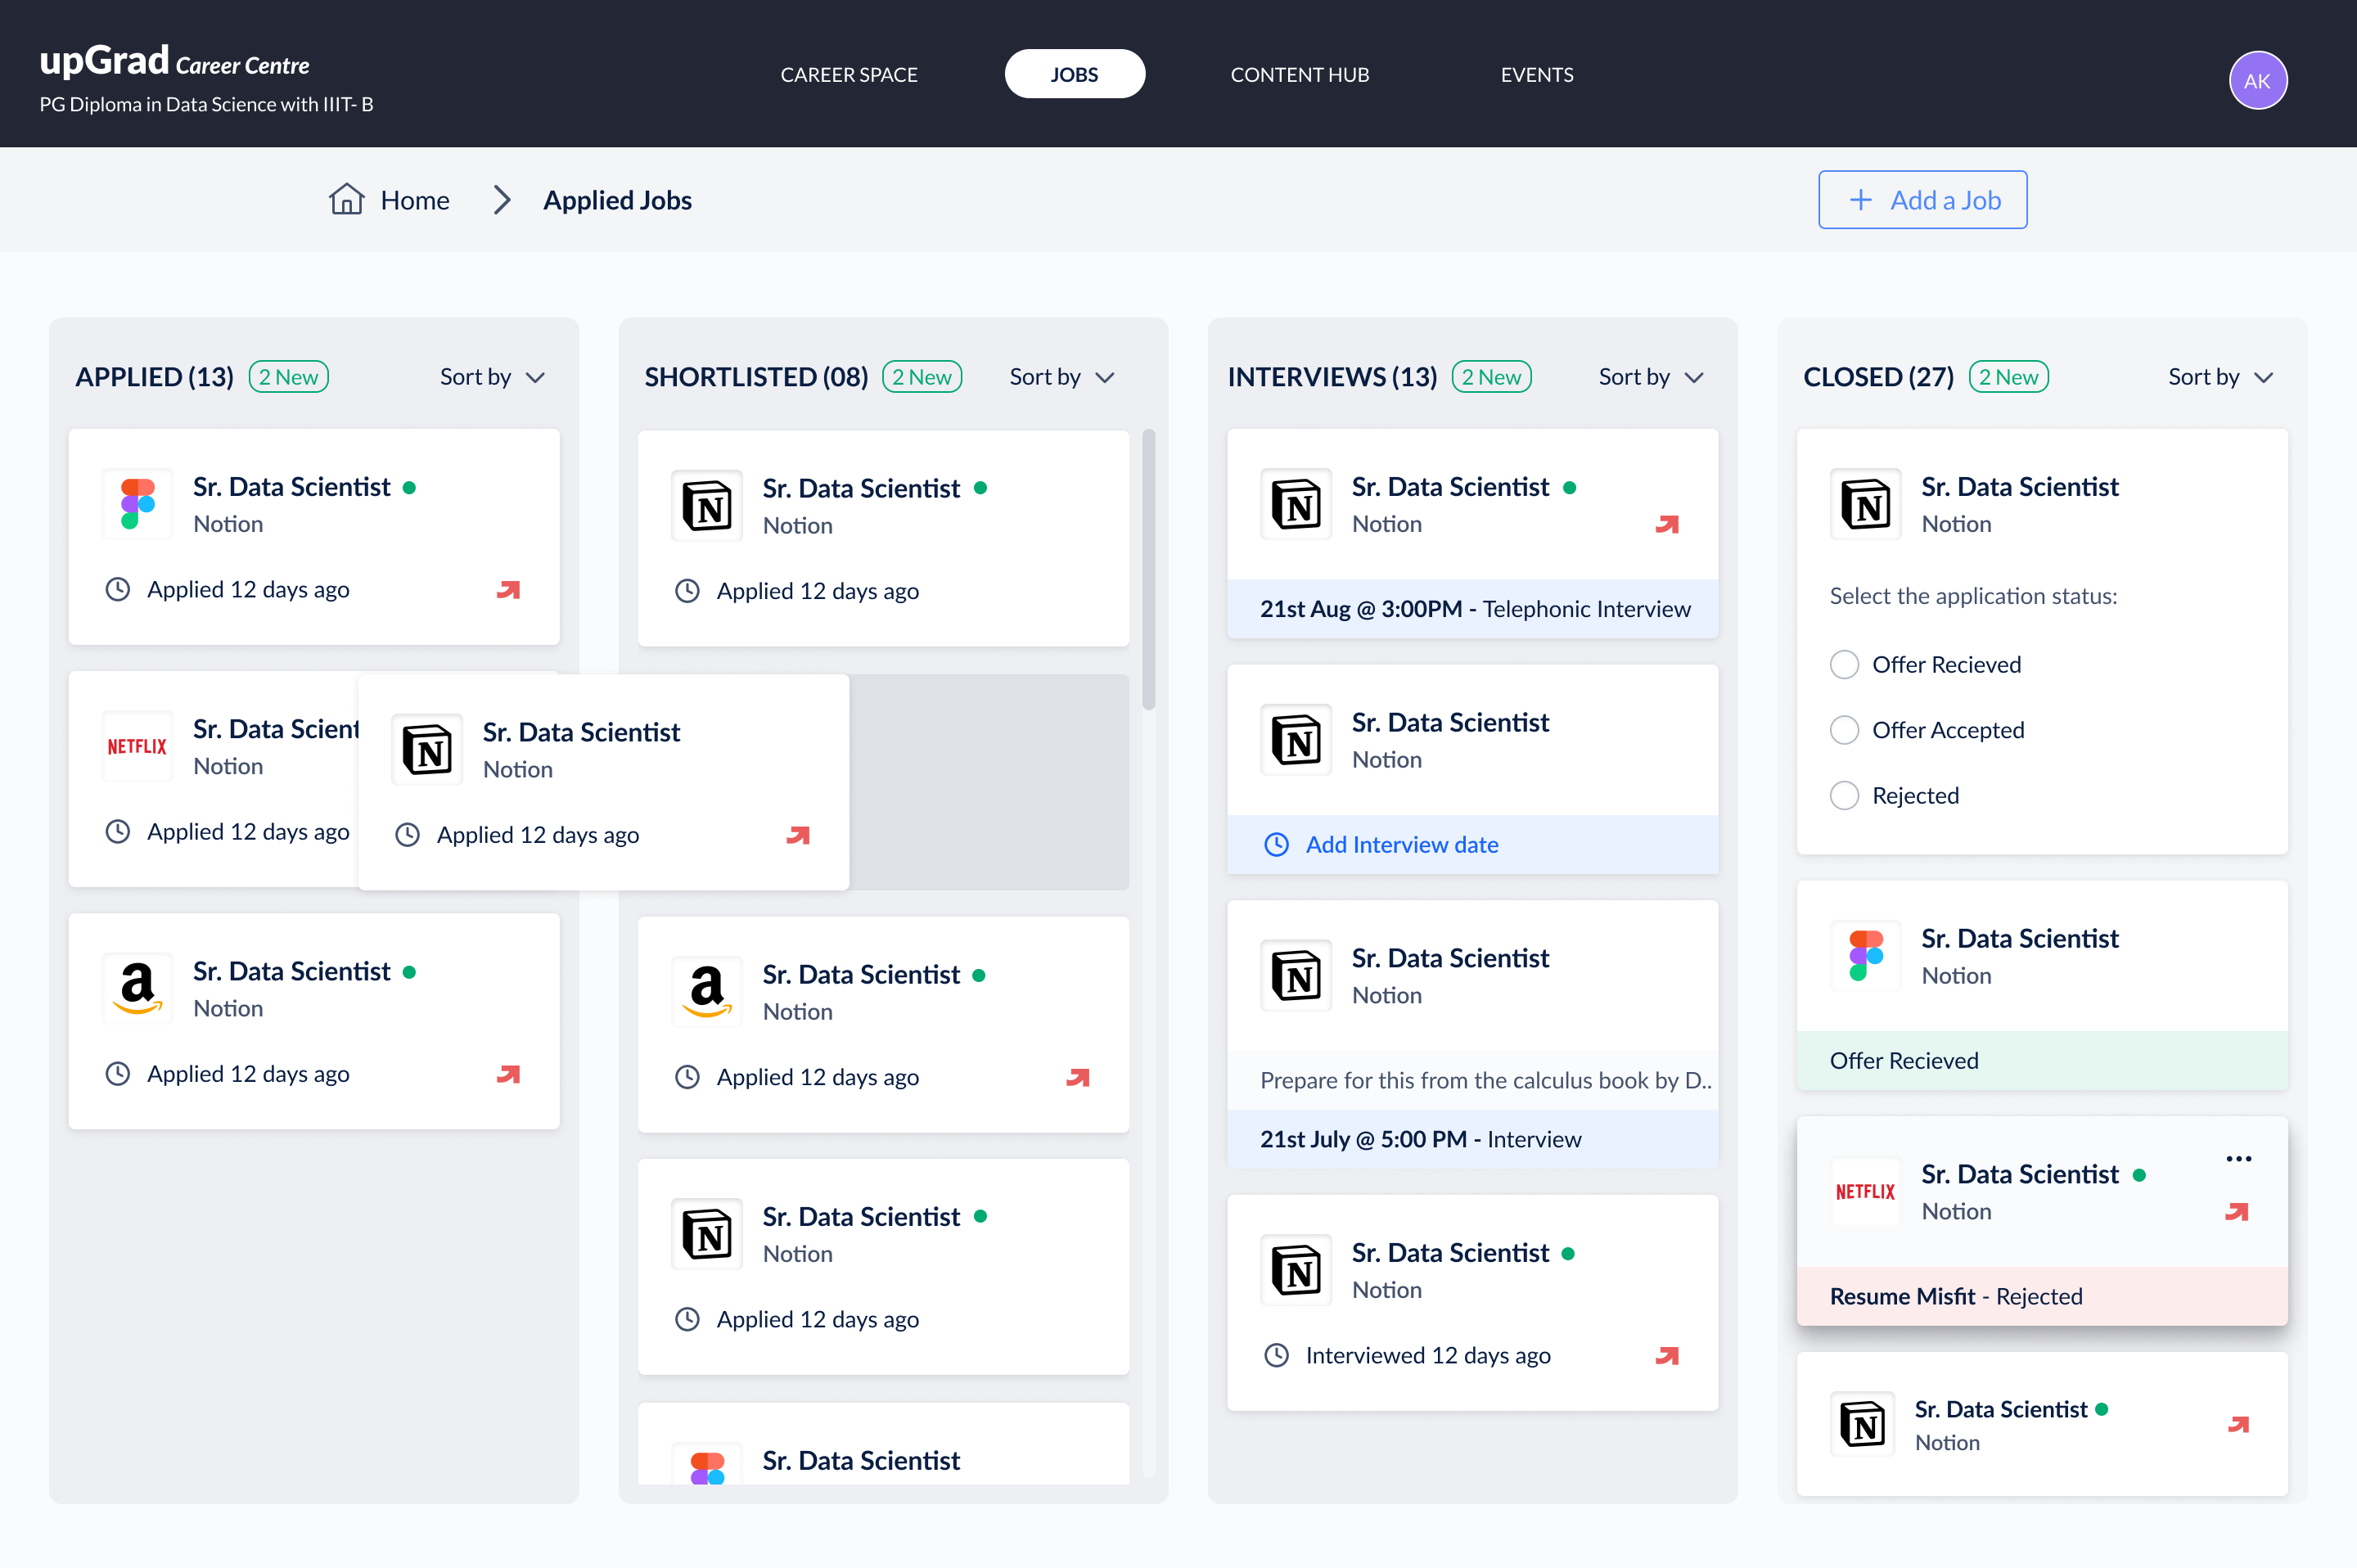Screen dimensions: 2357x1568
Task: Click 2 New badge in Closed header
Action: click(x=2008, y=377)
